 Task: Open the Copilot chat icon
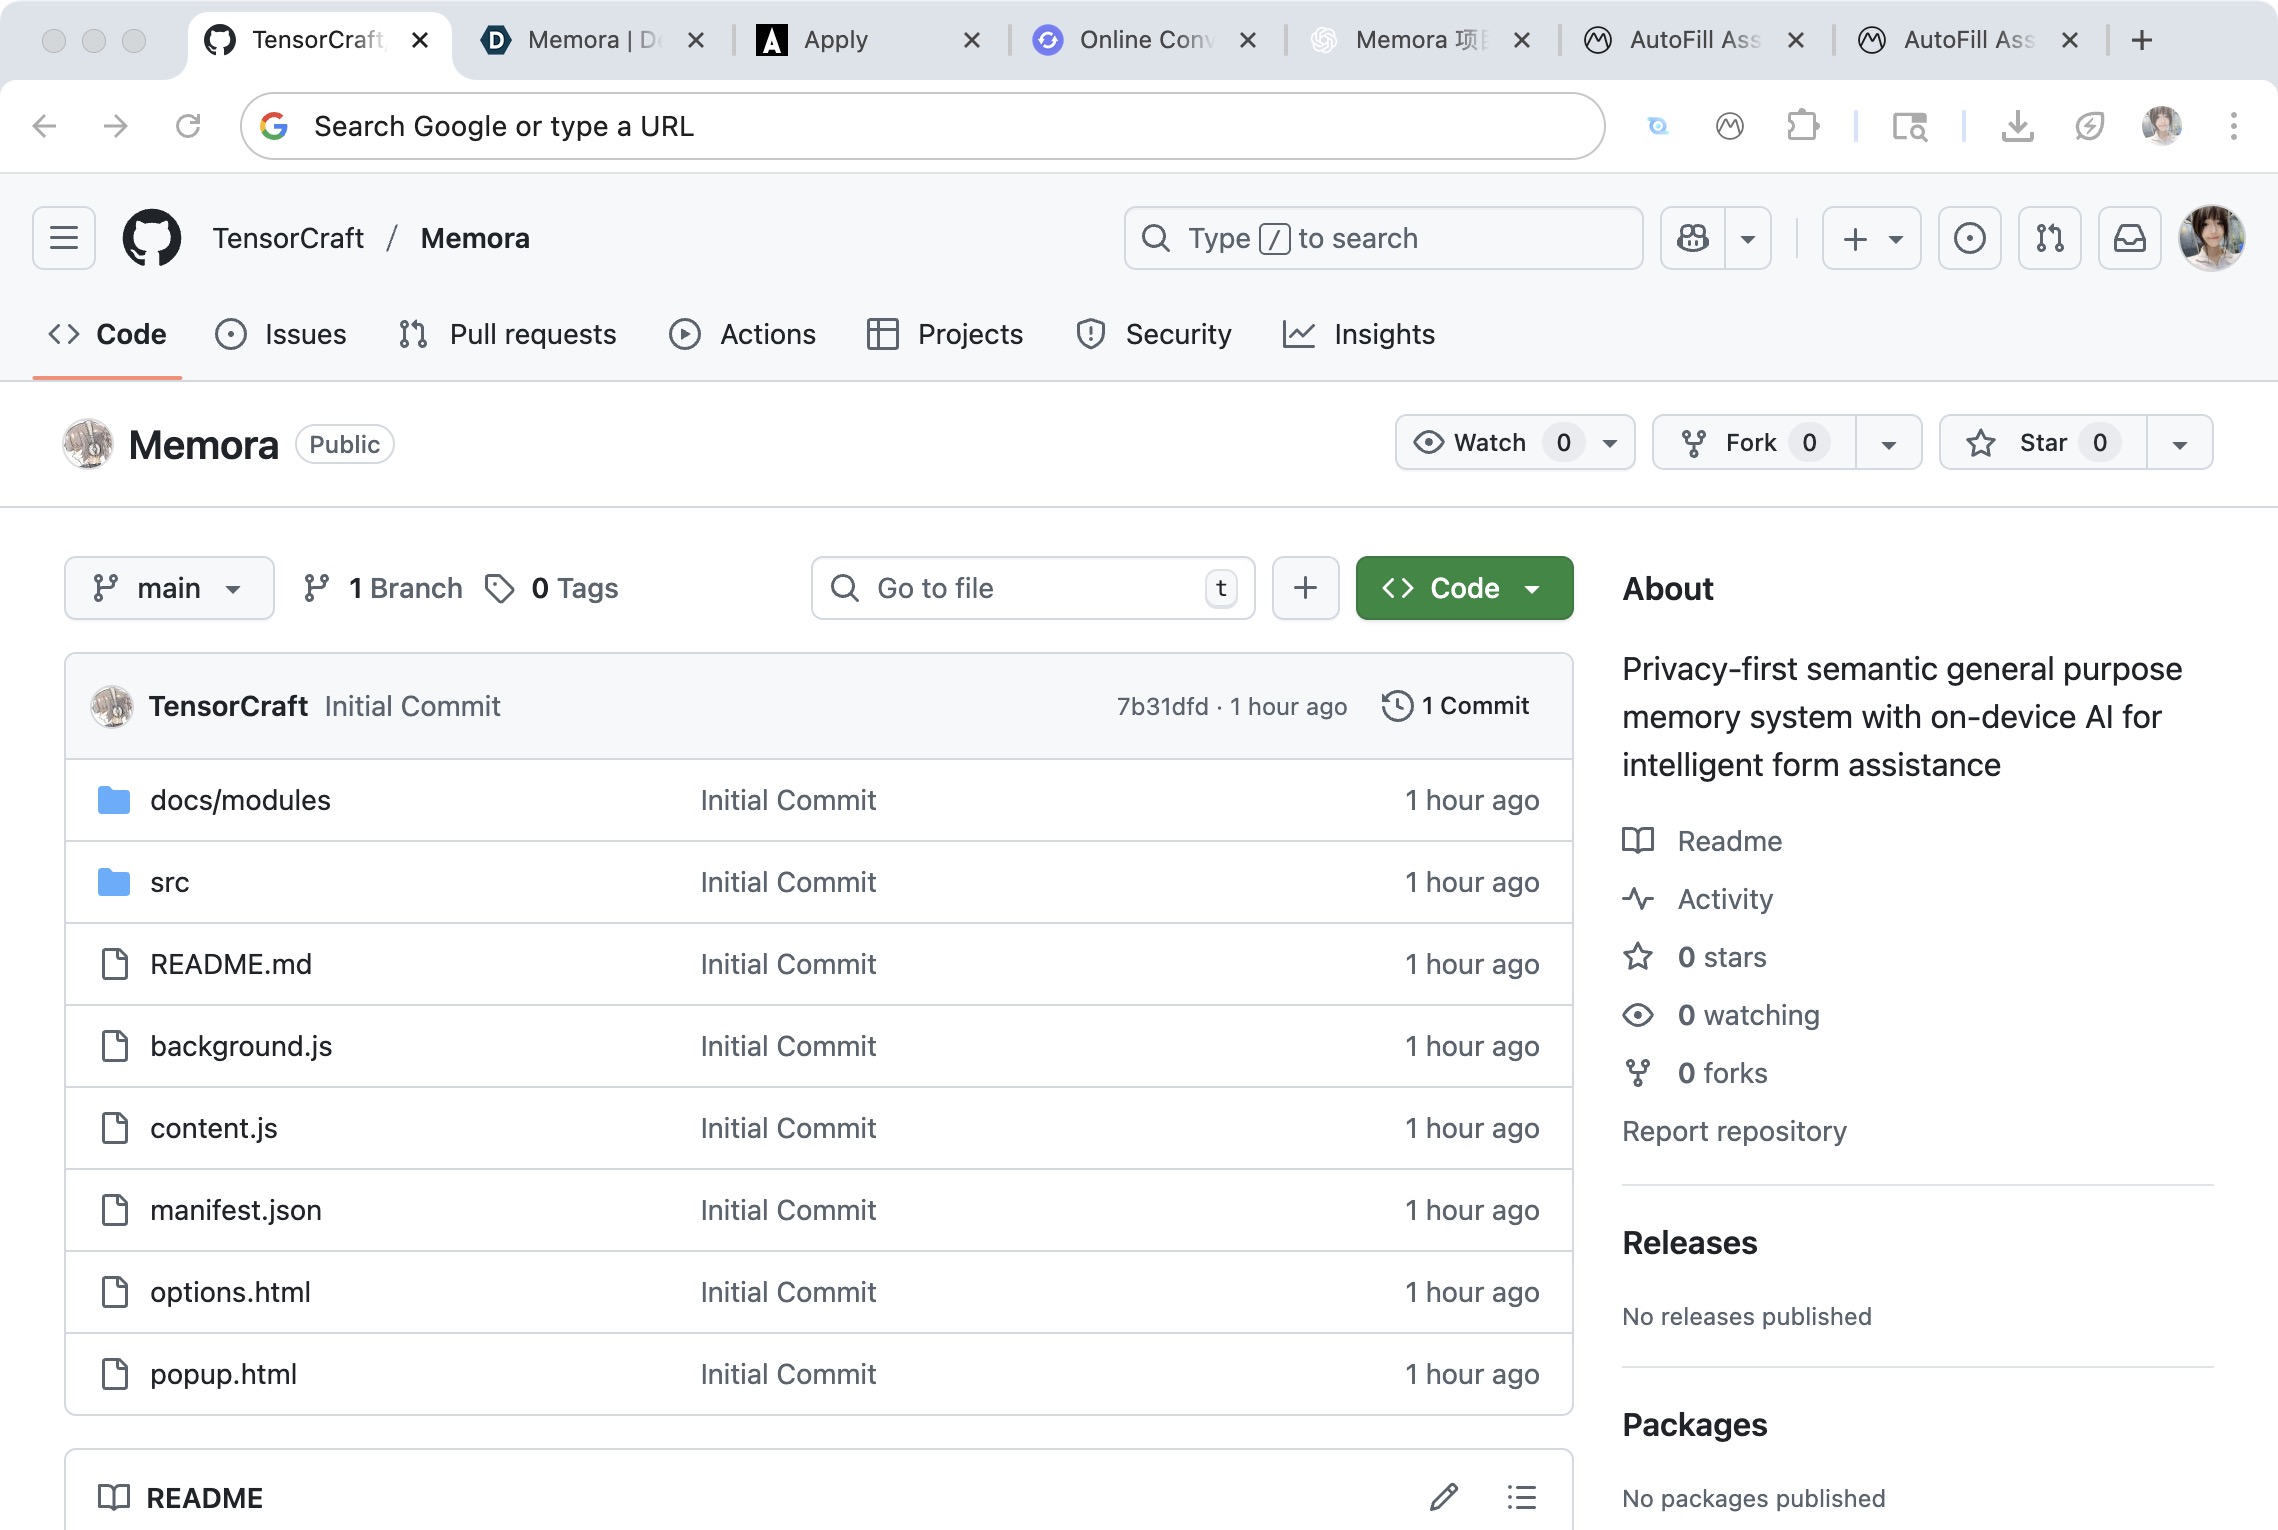[1692, 238]
